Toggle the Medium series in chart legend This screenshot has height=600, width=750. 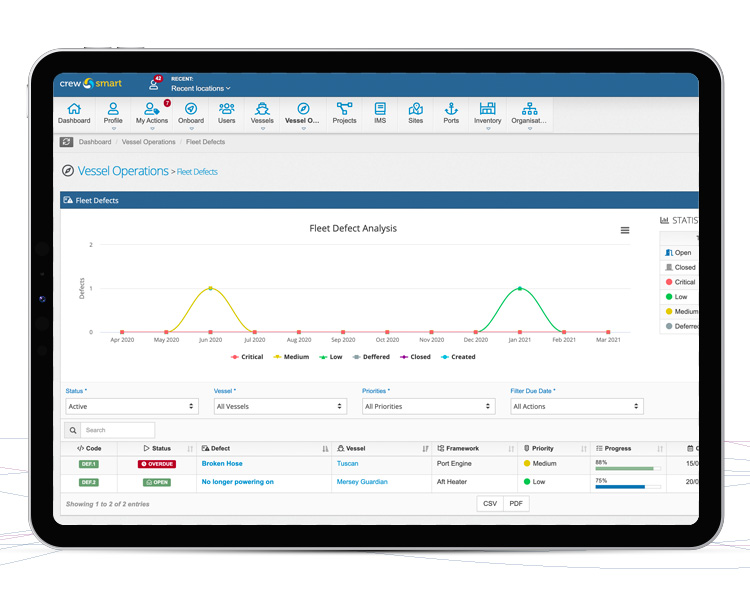(x=291, y=357)
